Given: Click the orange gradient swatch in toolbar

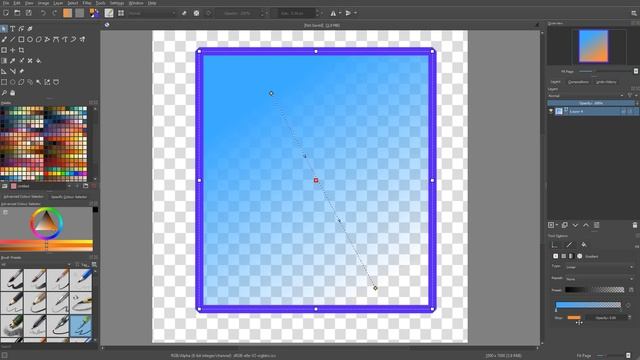Looking at the screenshot, I should (x=67, y=13).
